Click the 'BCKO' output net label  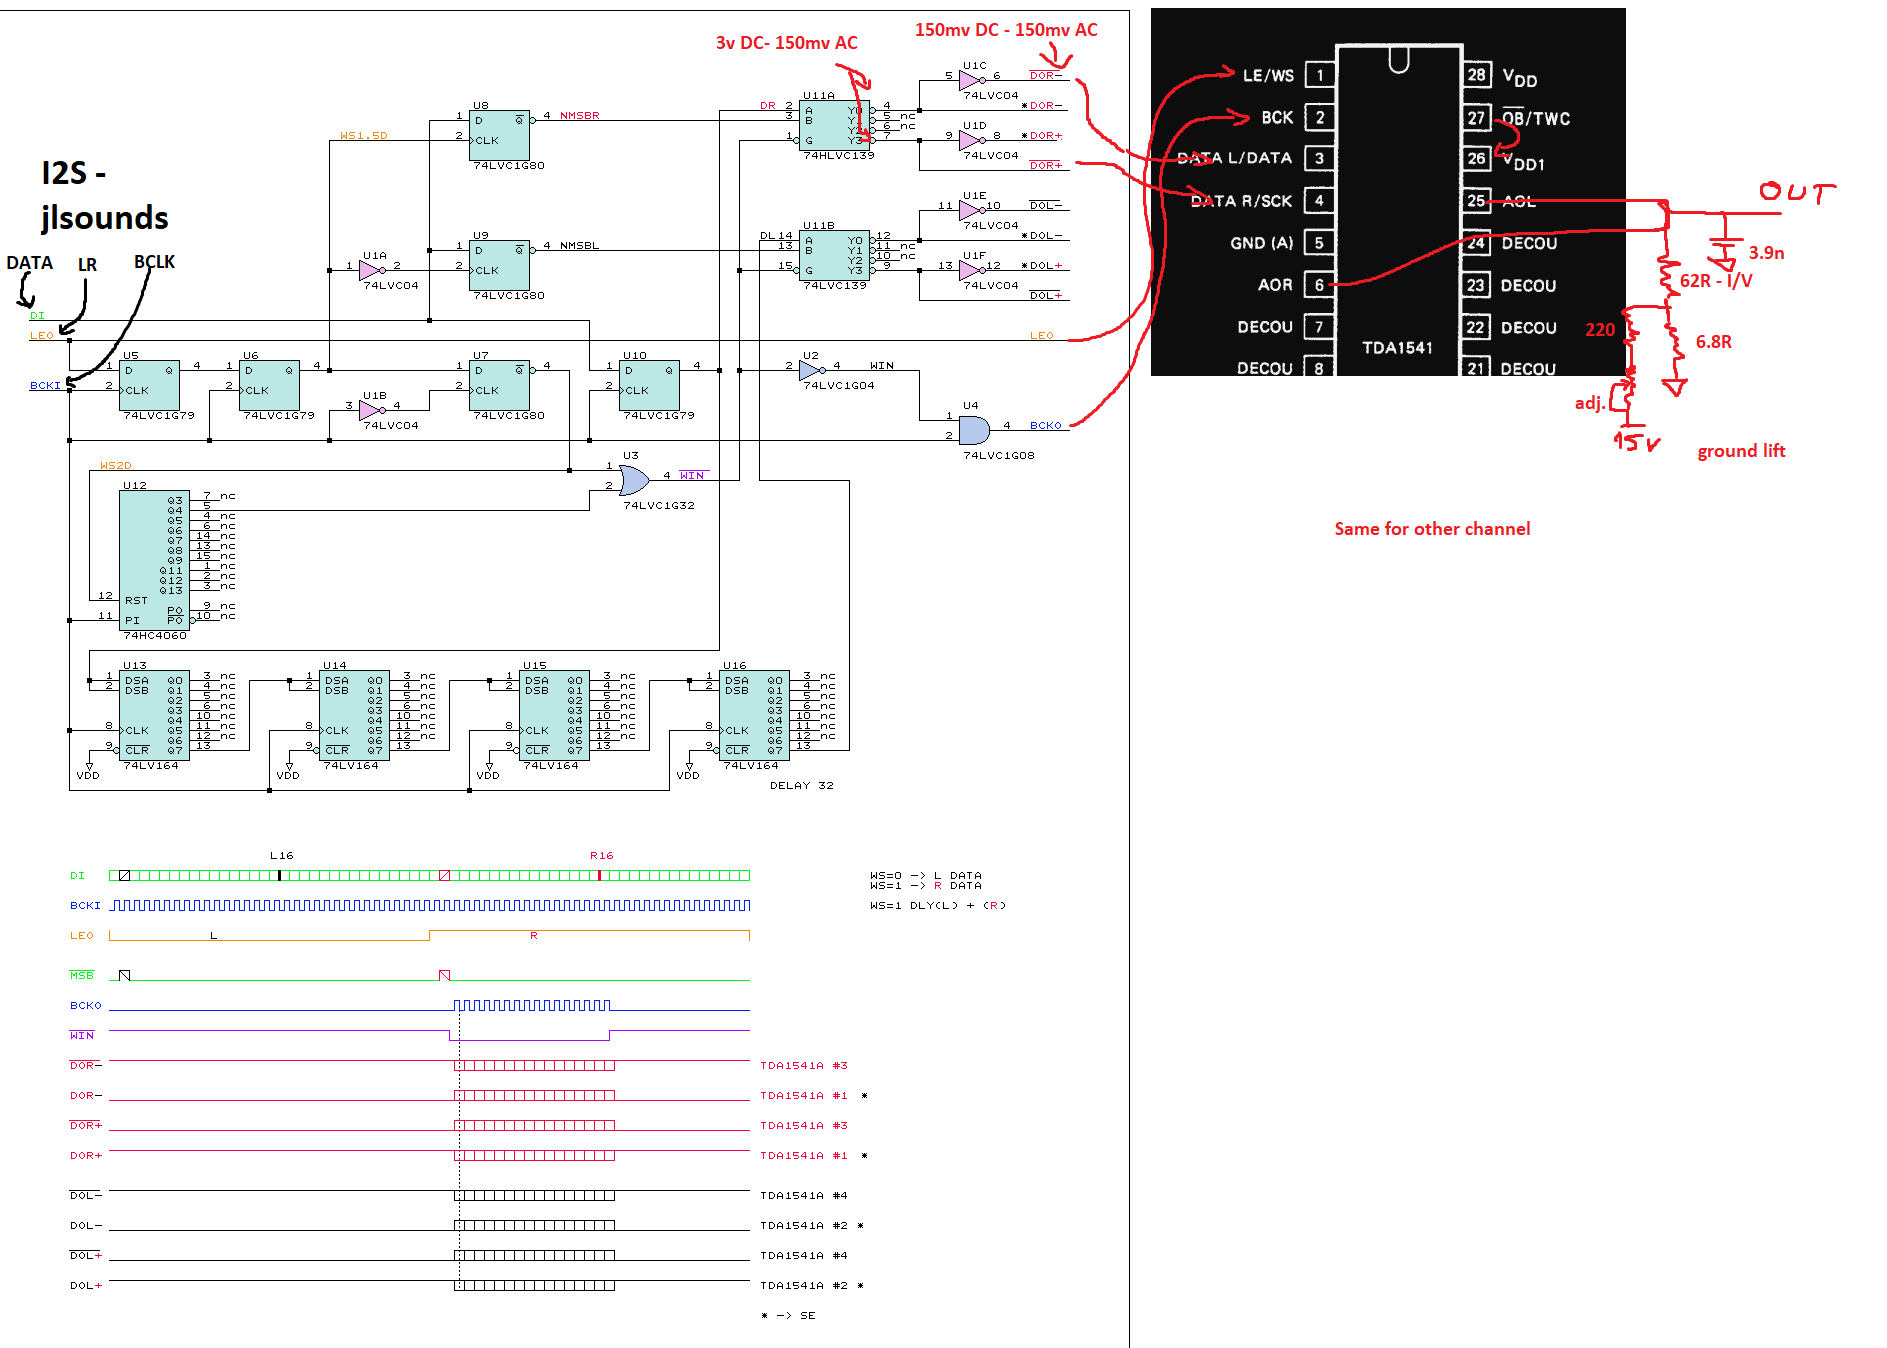1046,425
